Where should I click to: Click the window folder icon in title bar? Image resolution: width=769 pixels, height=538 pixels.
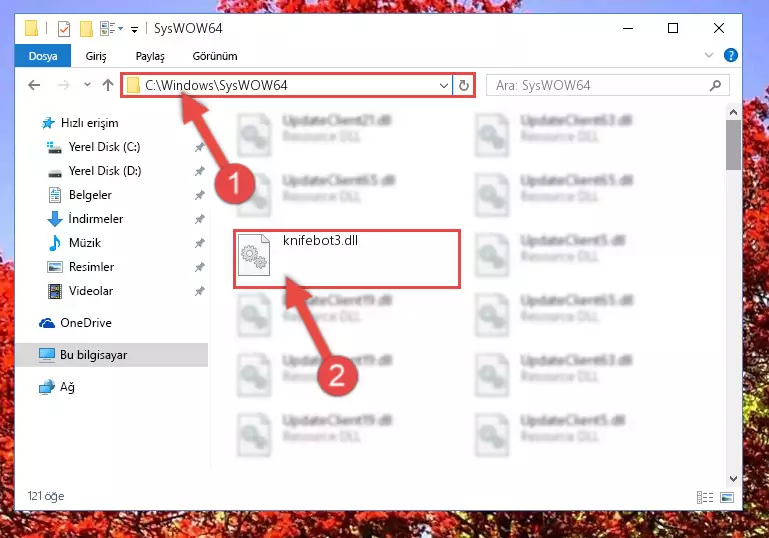pyautogui.click(x=31, y=28)
